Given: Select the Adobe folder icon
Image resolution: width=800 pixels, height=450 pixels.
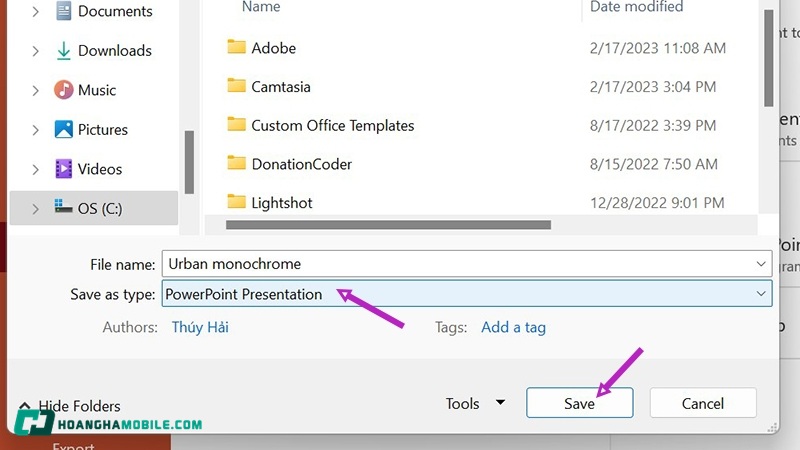Looking at the screenshot, I should pos(236,47).
